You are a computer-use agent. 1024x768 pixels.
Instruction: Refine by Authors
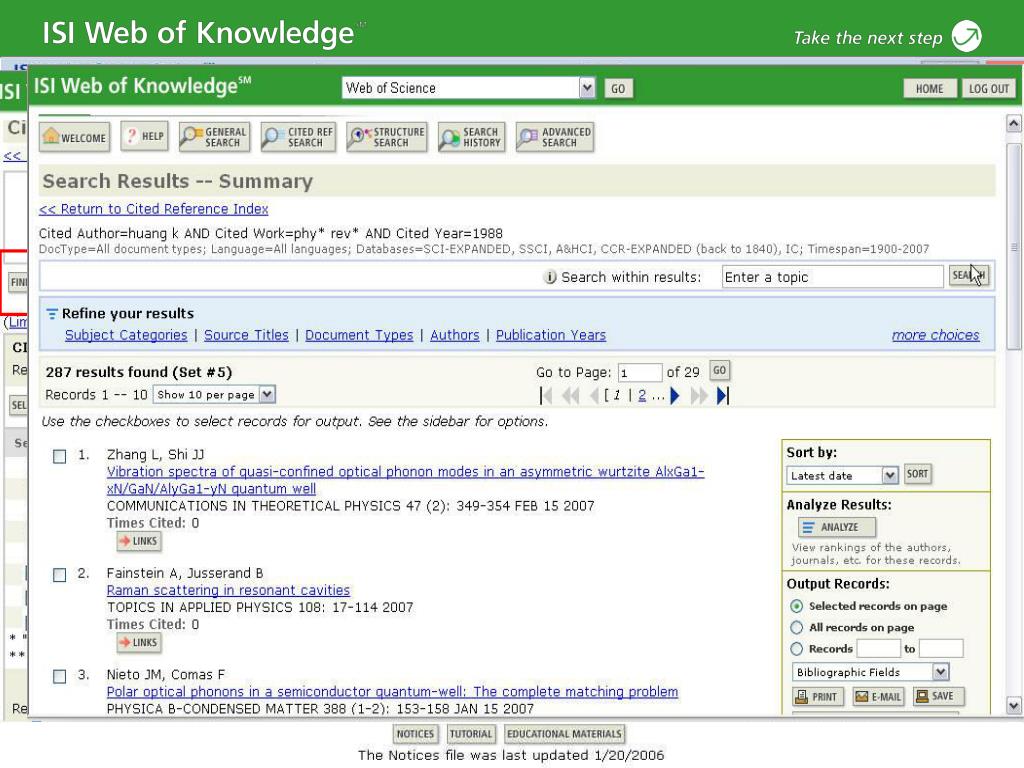click(455, 335)
